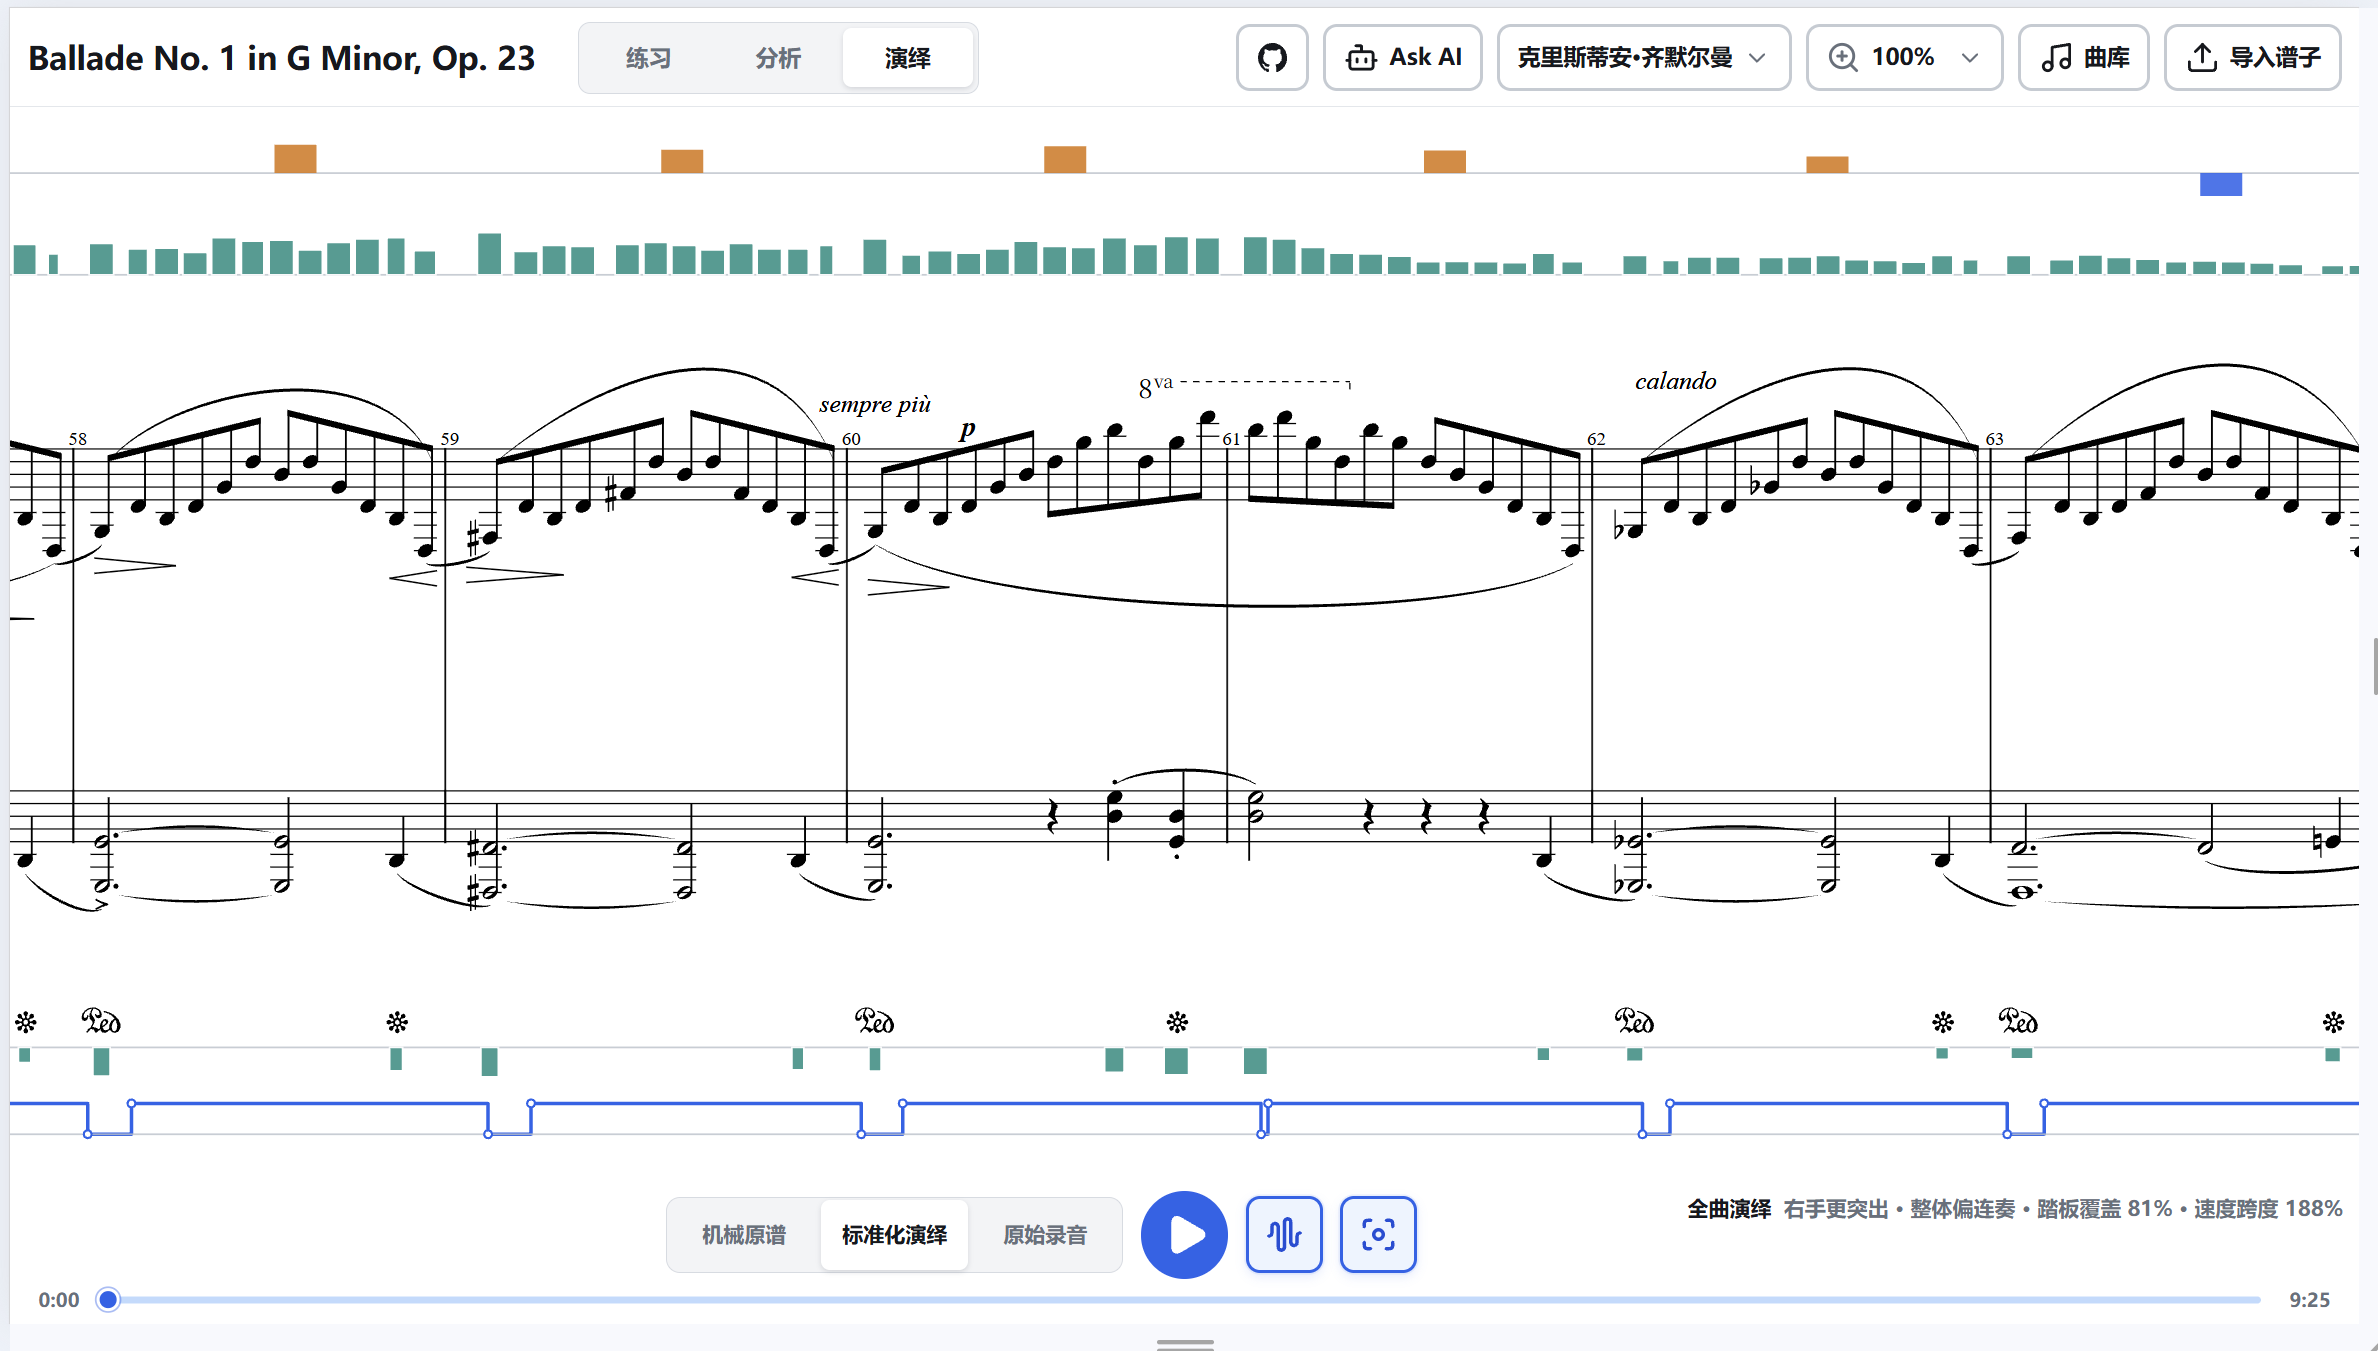Open the 100% zoom dropdown
The image size is (2378, 1351).
(x=1905, y=58)
